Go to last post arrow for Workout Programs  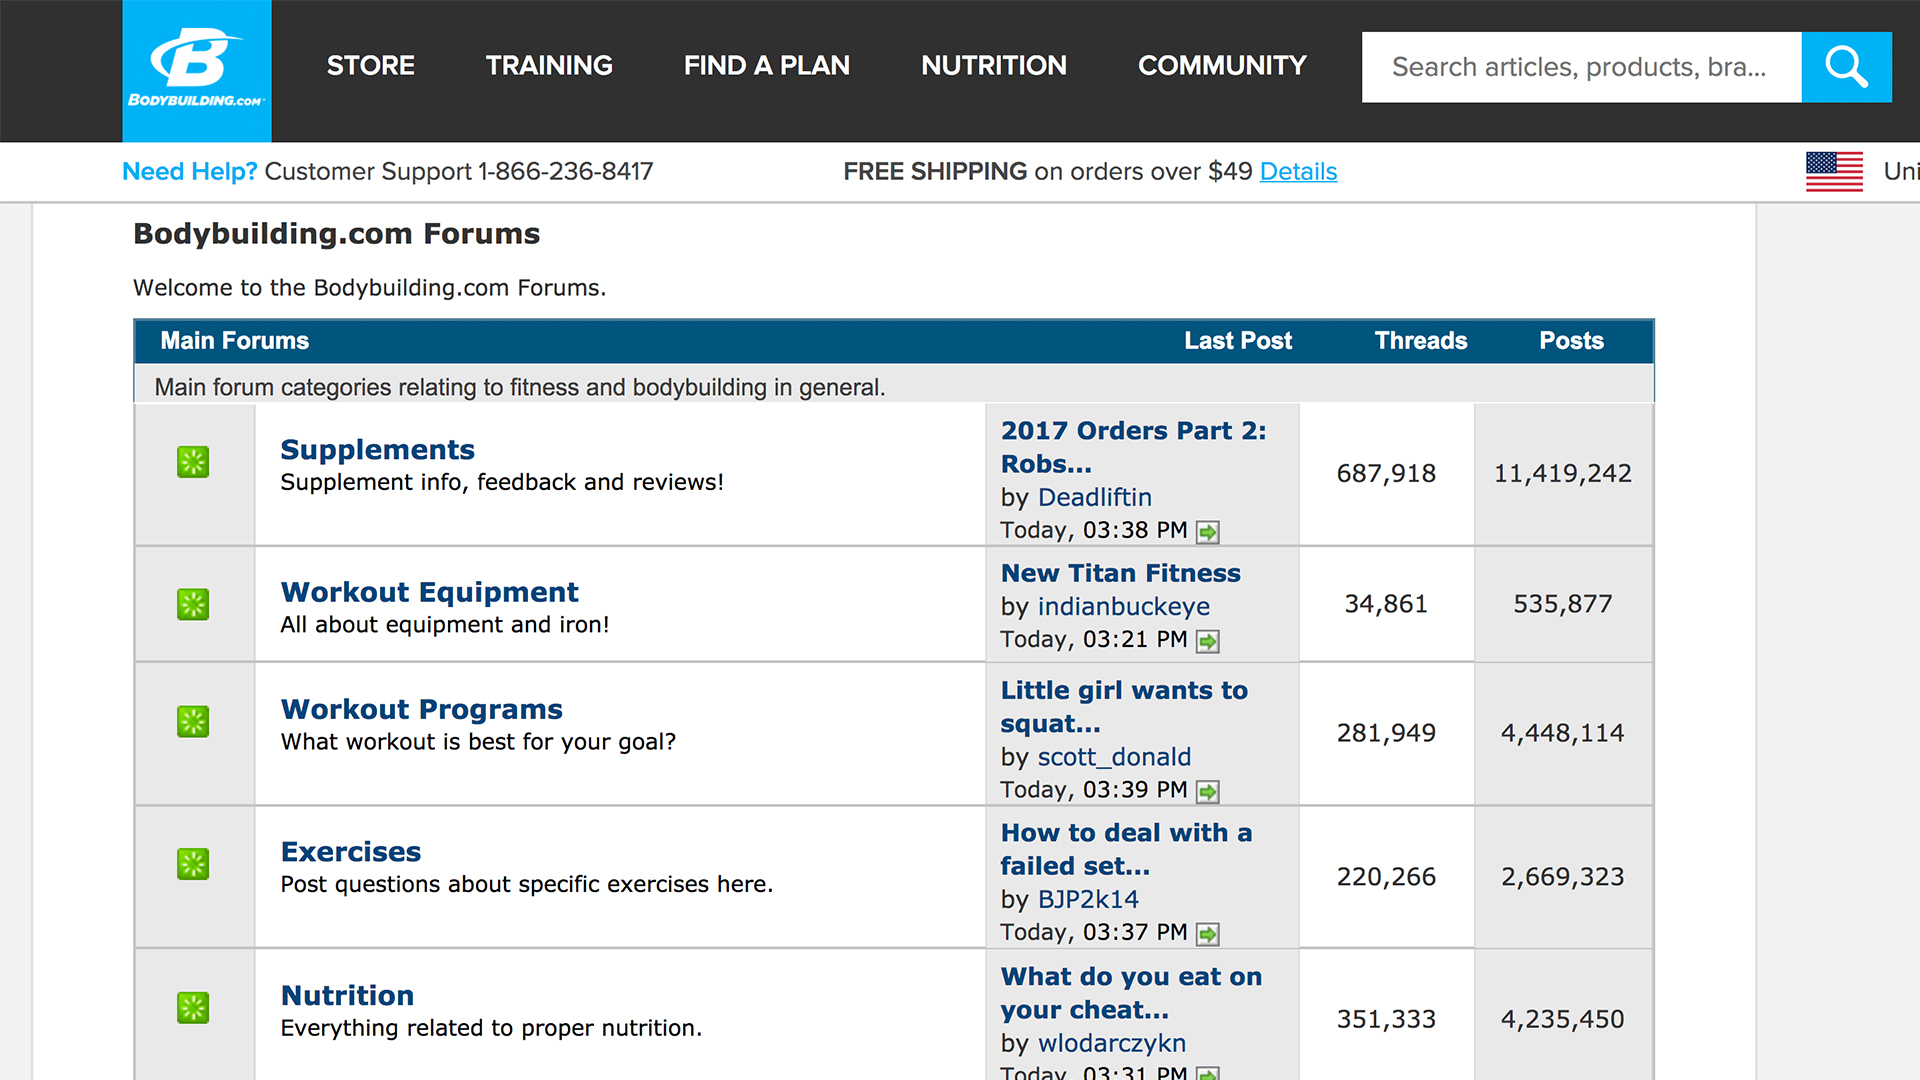pos(1208,792)
